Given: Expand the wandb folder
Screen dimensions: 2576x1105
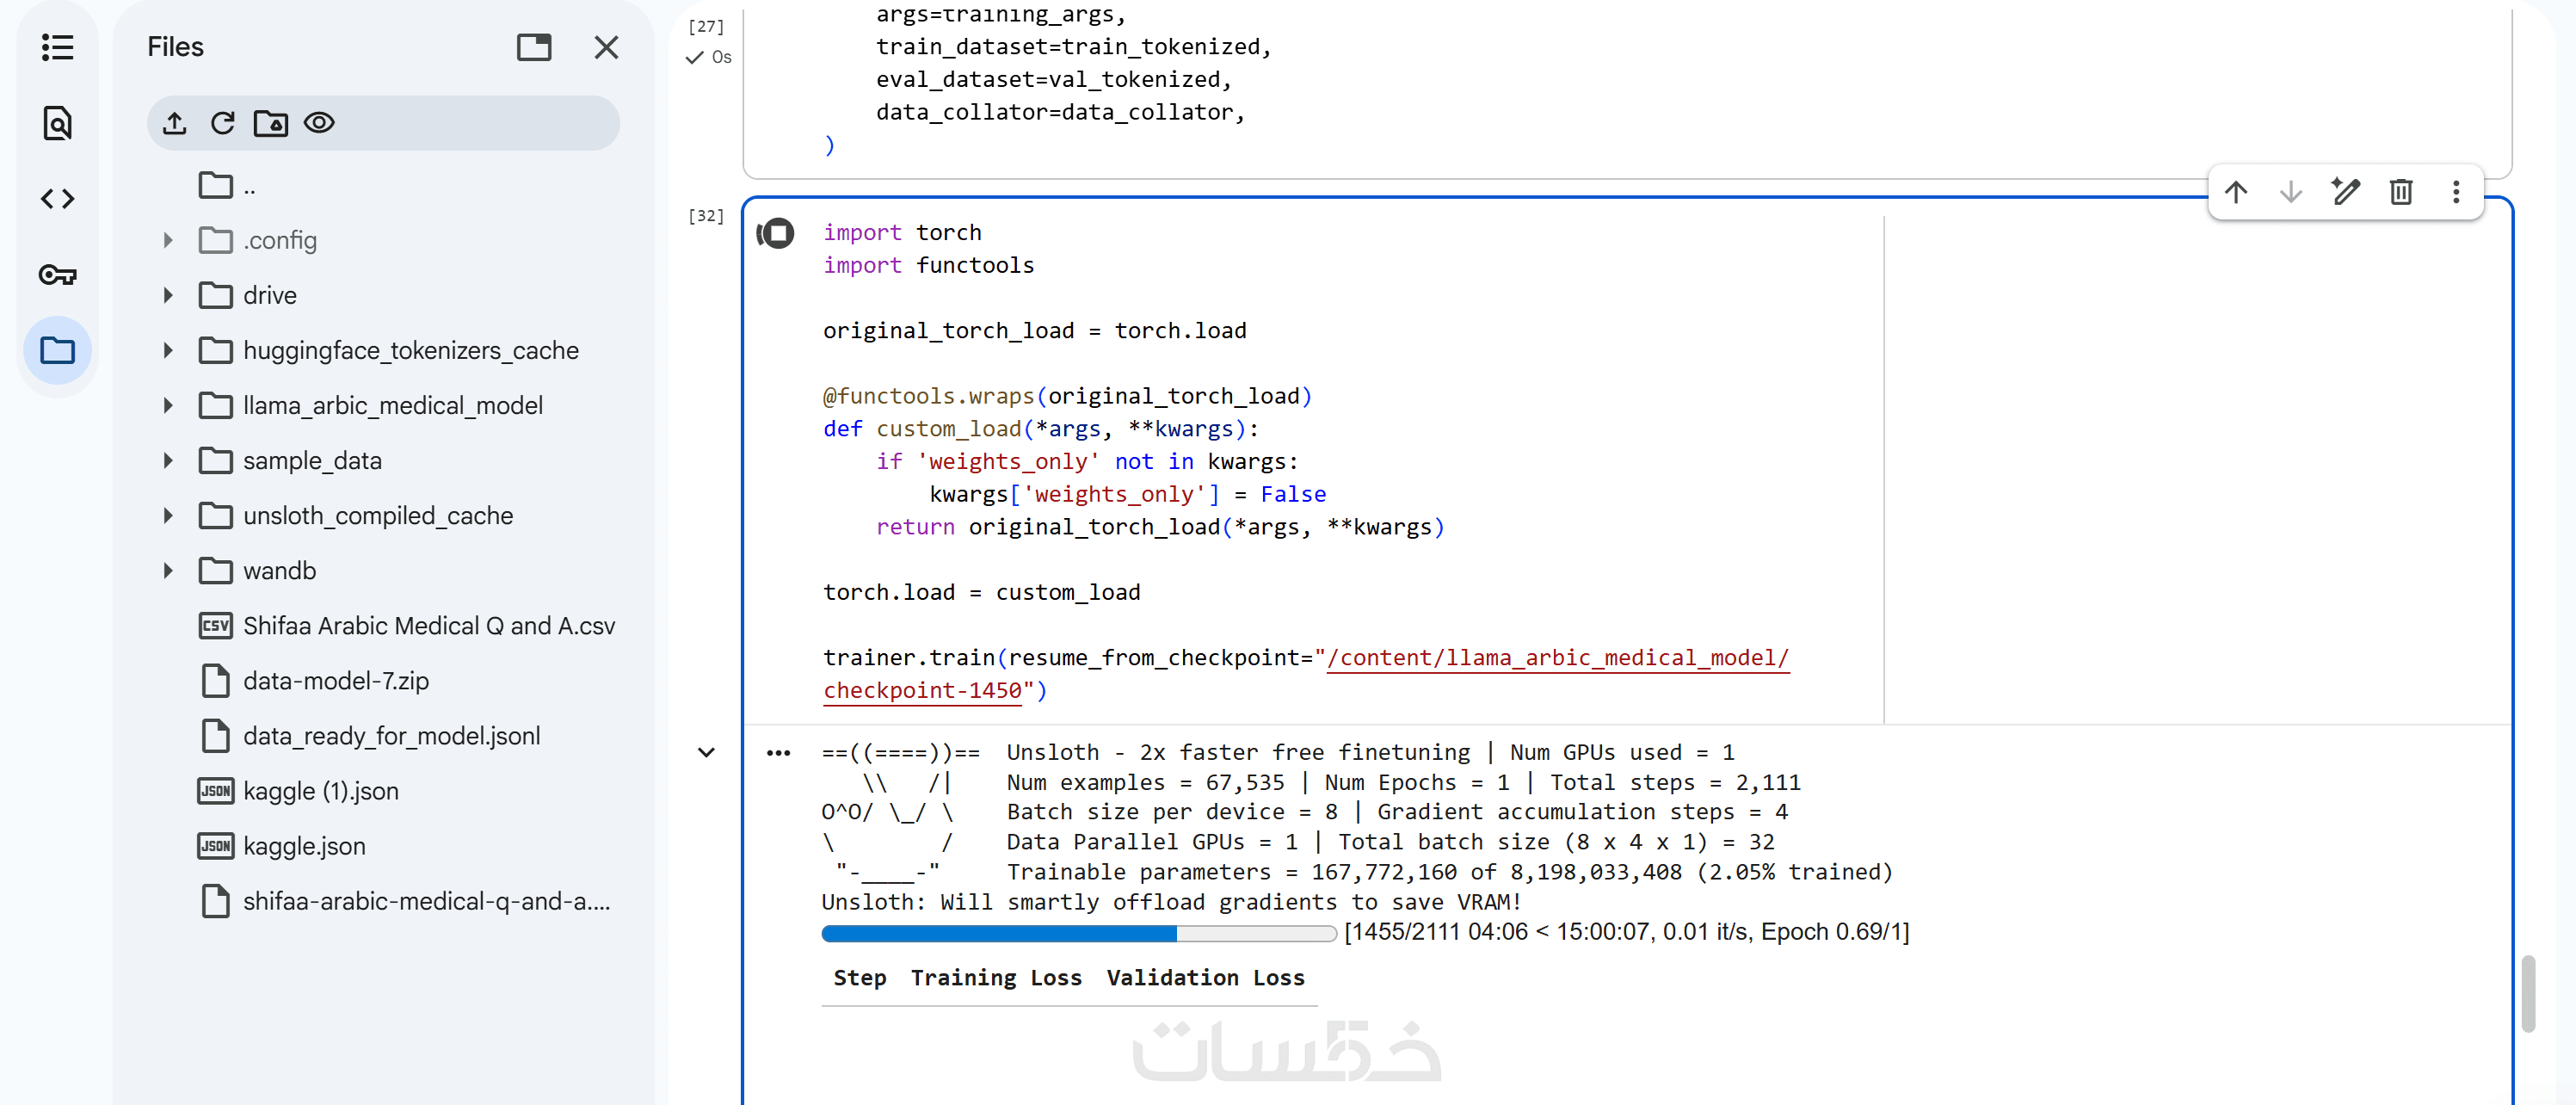Looking at the screenshot, I should [x=168, y=571].
